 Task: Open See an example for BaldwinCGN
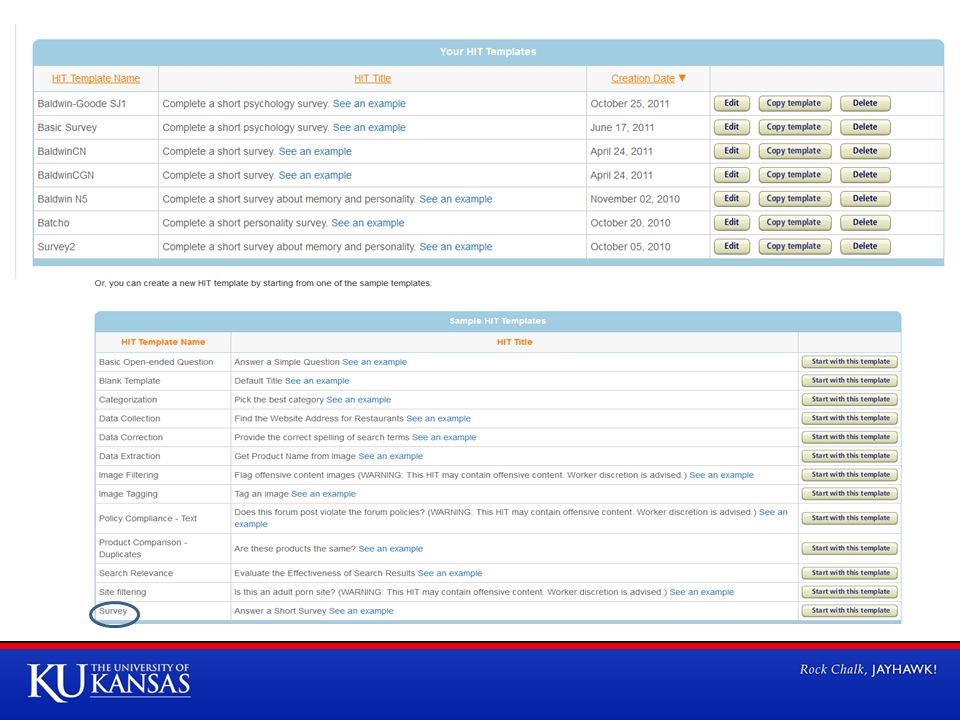tap(315, 176)
